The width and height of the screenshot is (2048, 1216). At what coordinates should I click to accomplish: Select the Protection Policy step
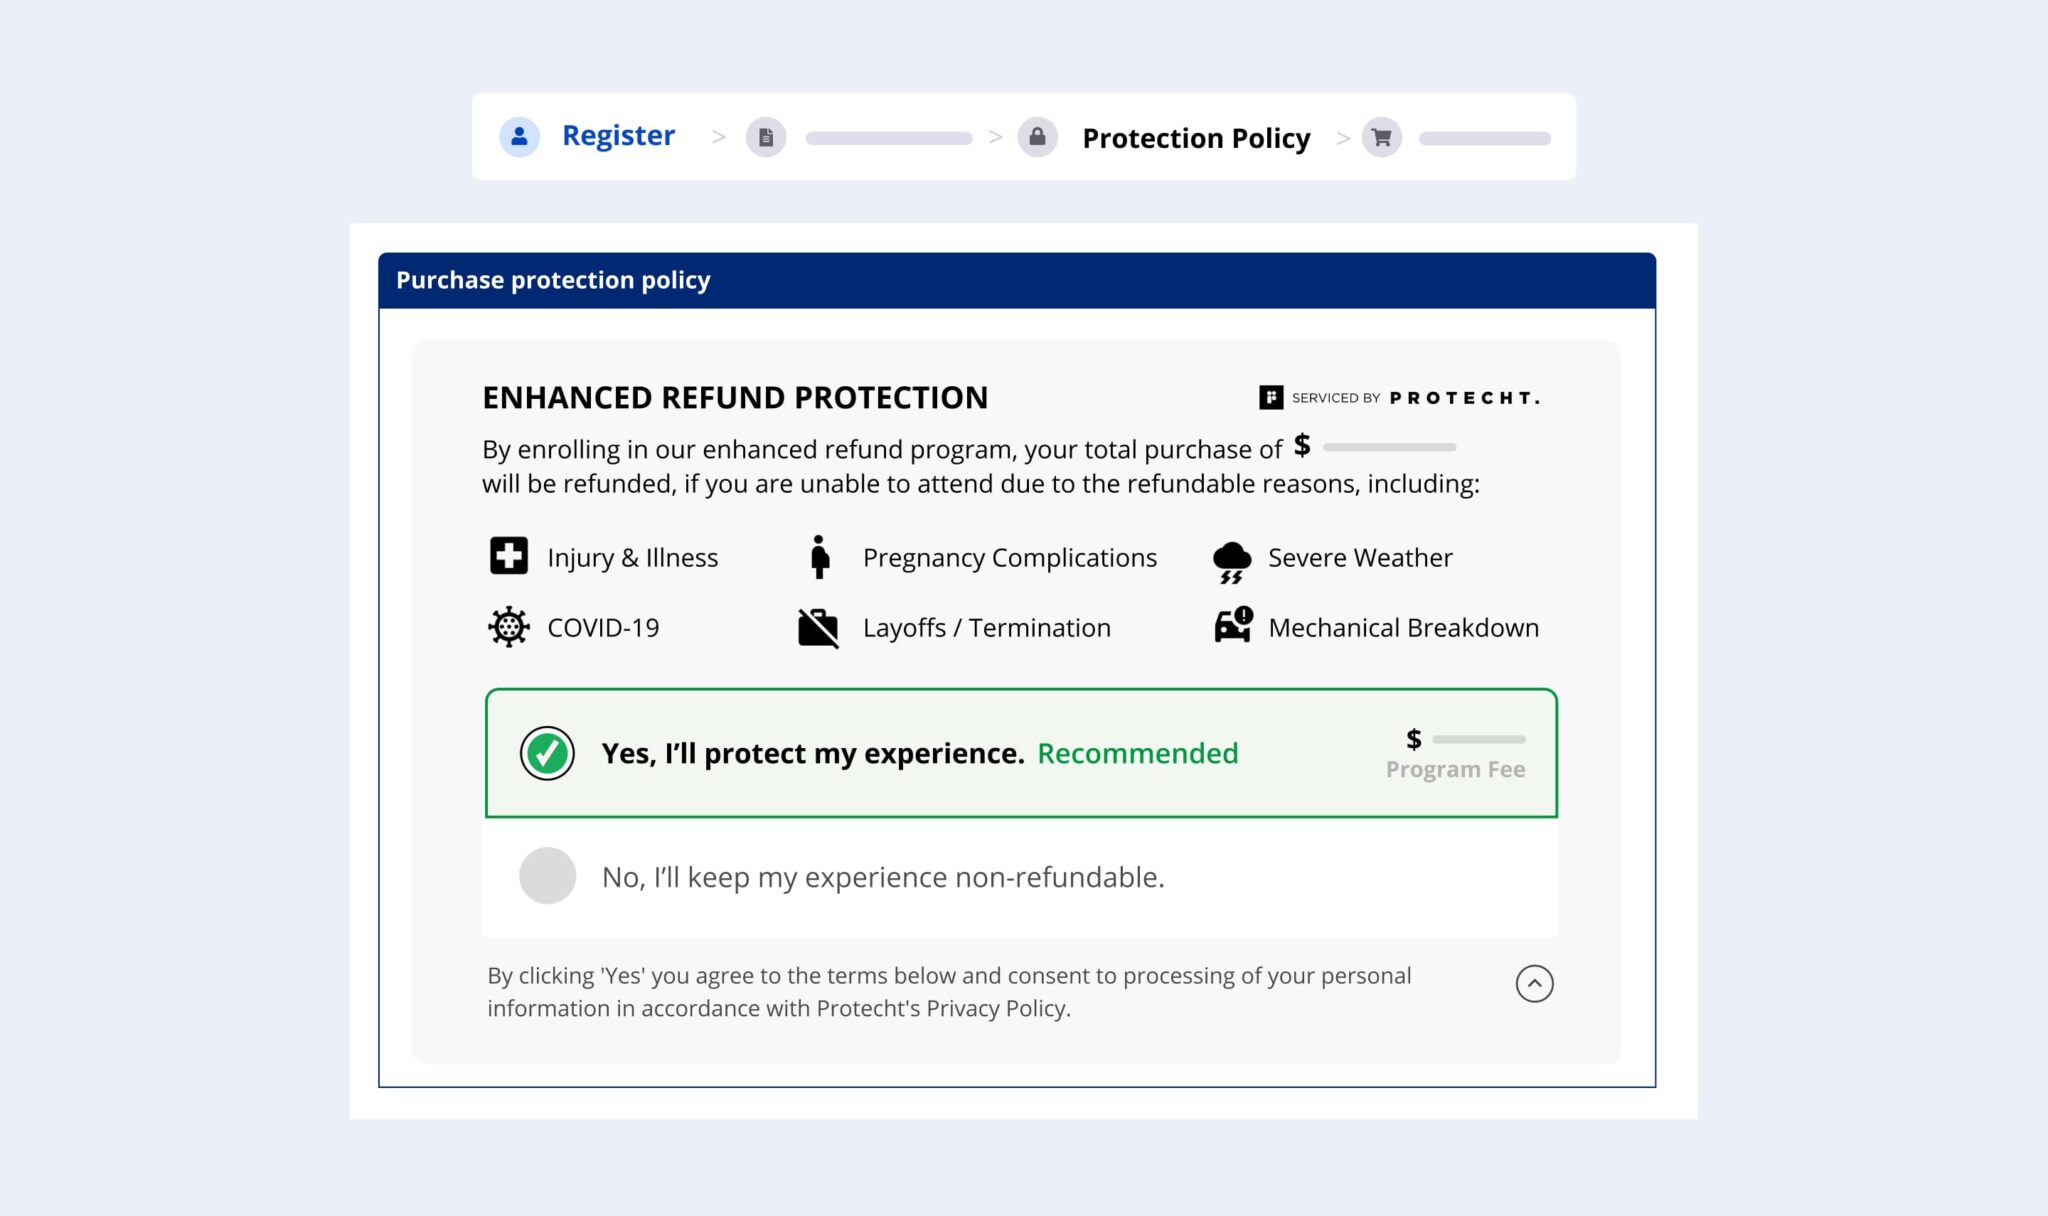(1196, 138)
